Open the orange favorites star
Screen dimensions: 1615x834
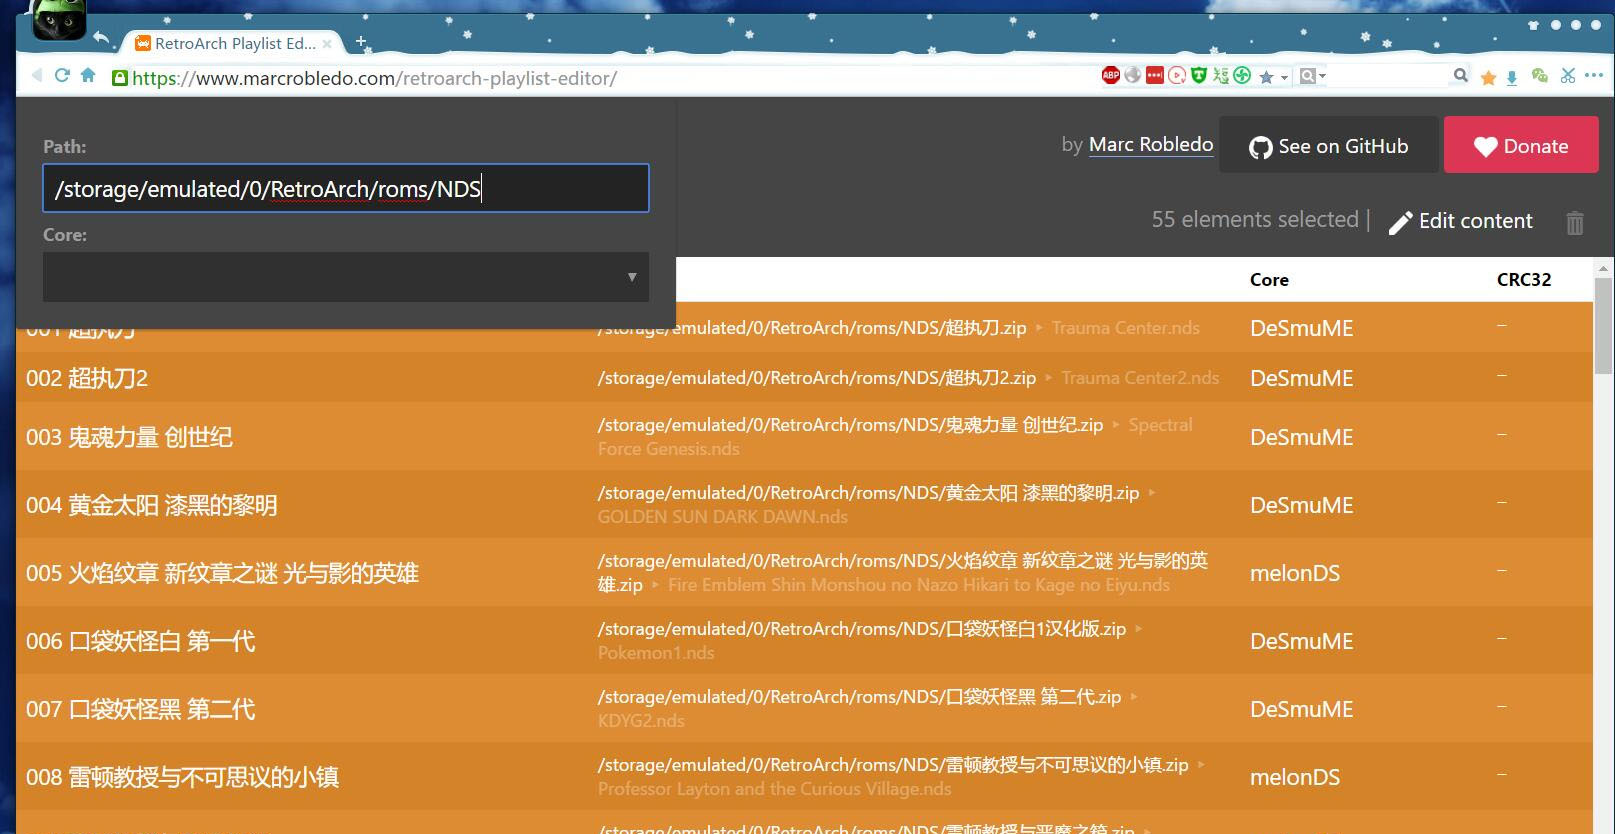pyautogui.click(x=1488, y=77)
